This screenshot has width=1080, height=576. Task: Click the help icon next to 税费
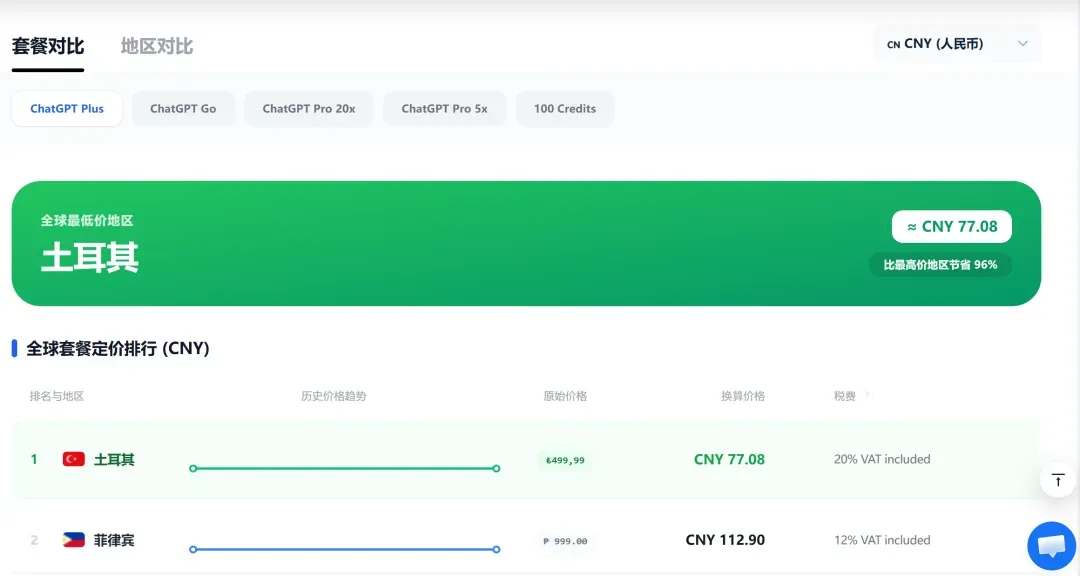[867, 394]
